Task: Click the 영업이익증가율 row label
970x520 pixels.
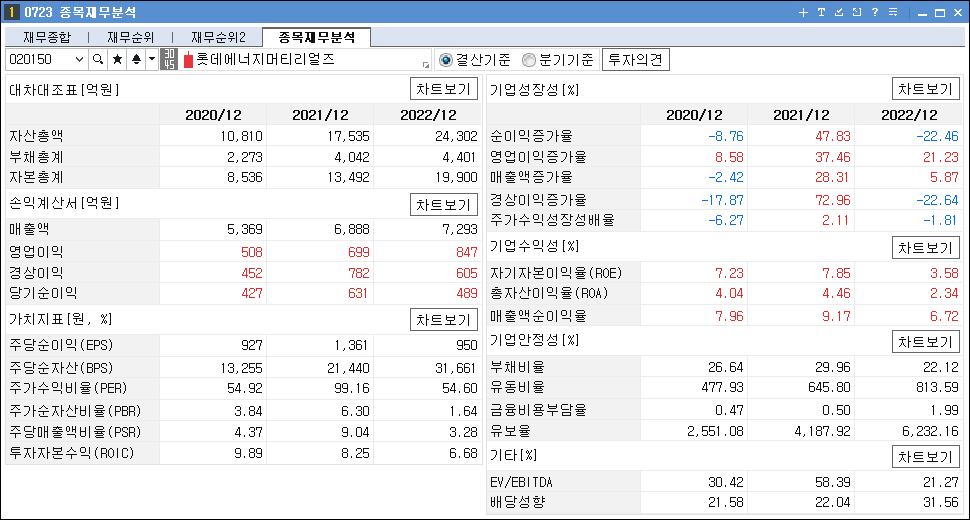Action: click(x=538, y=157)
